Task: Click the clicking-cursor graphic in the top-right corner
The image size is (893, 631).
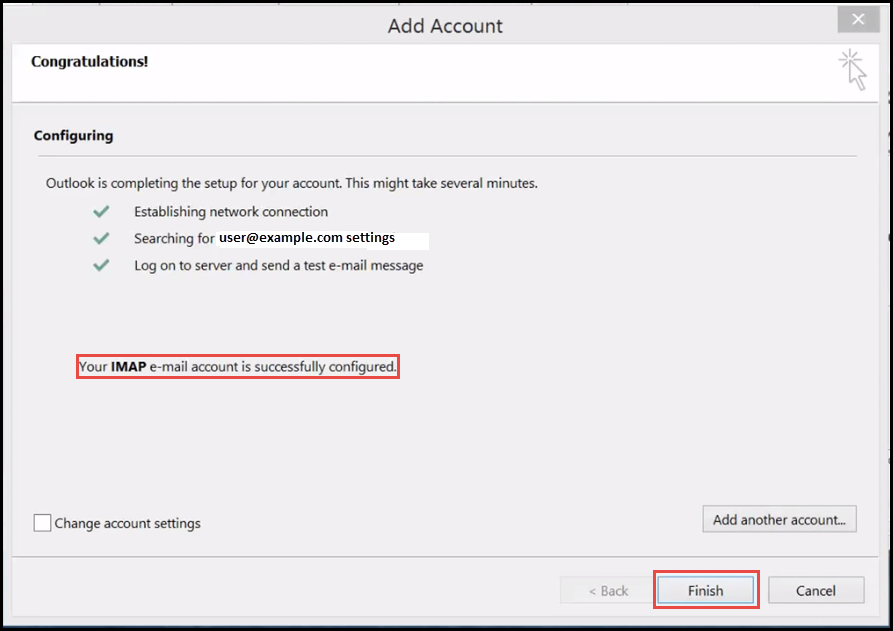Action: tap(851, 68)
